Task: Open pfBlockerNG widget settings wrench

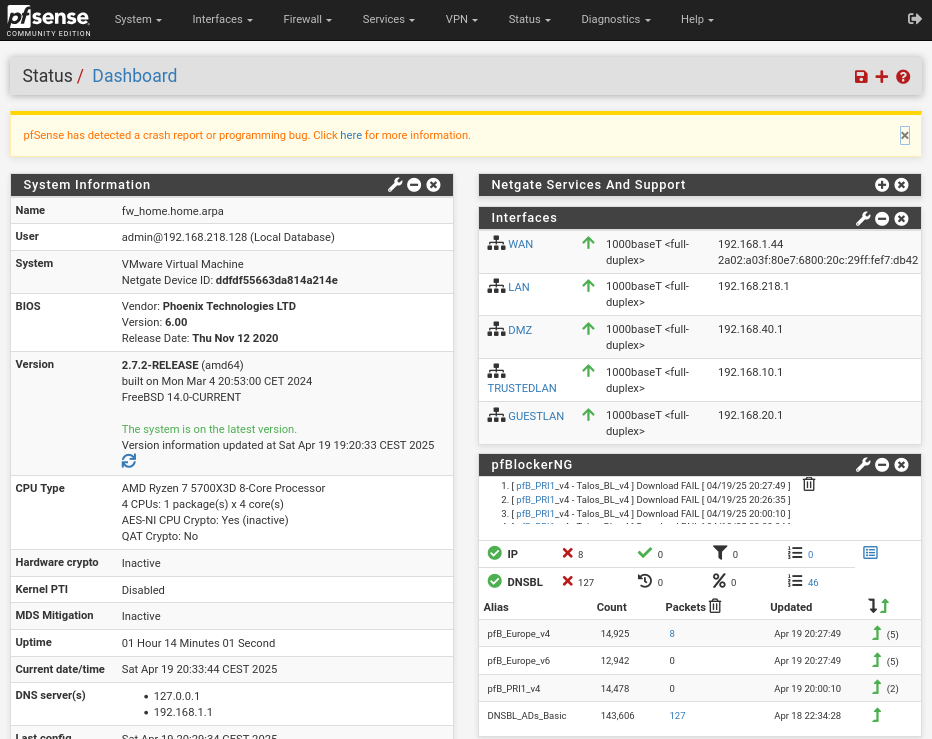Action: pos(863,465)
